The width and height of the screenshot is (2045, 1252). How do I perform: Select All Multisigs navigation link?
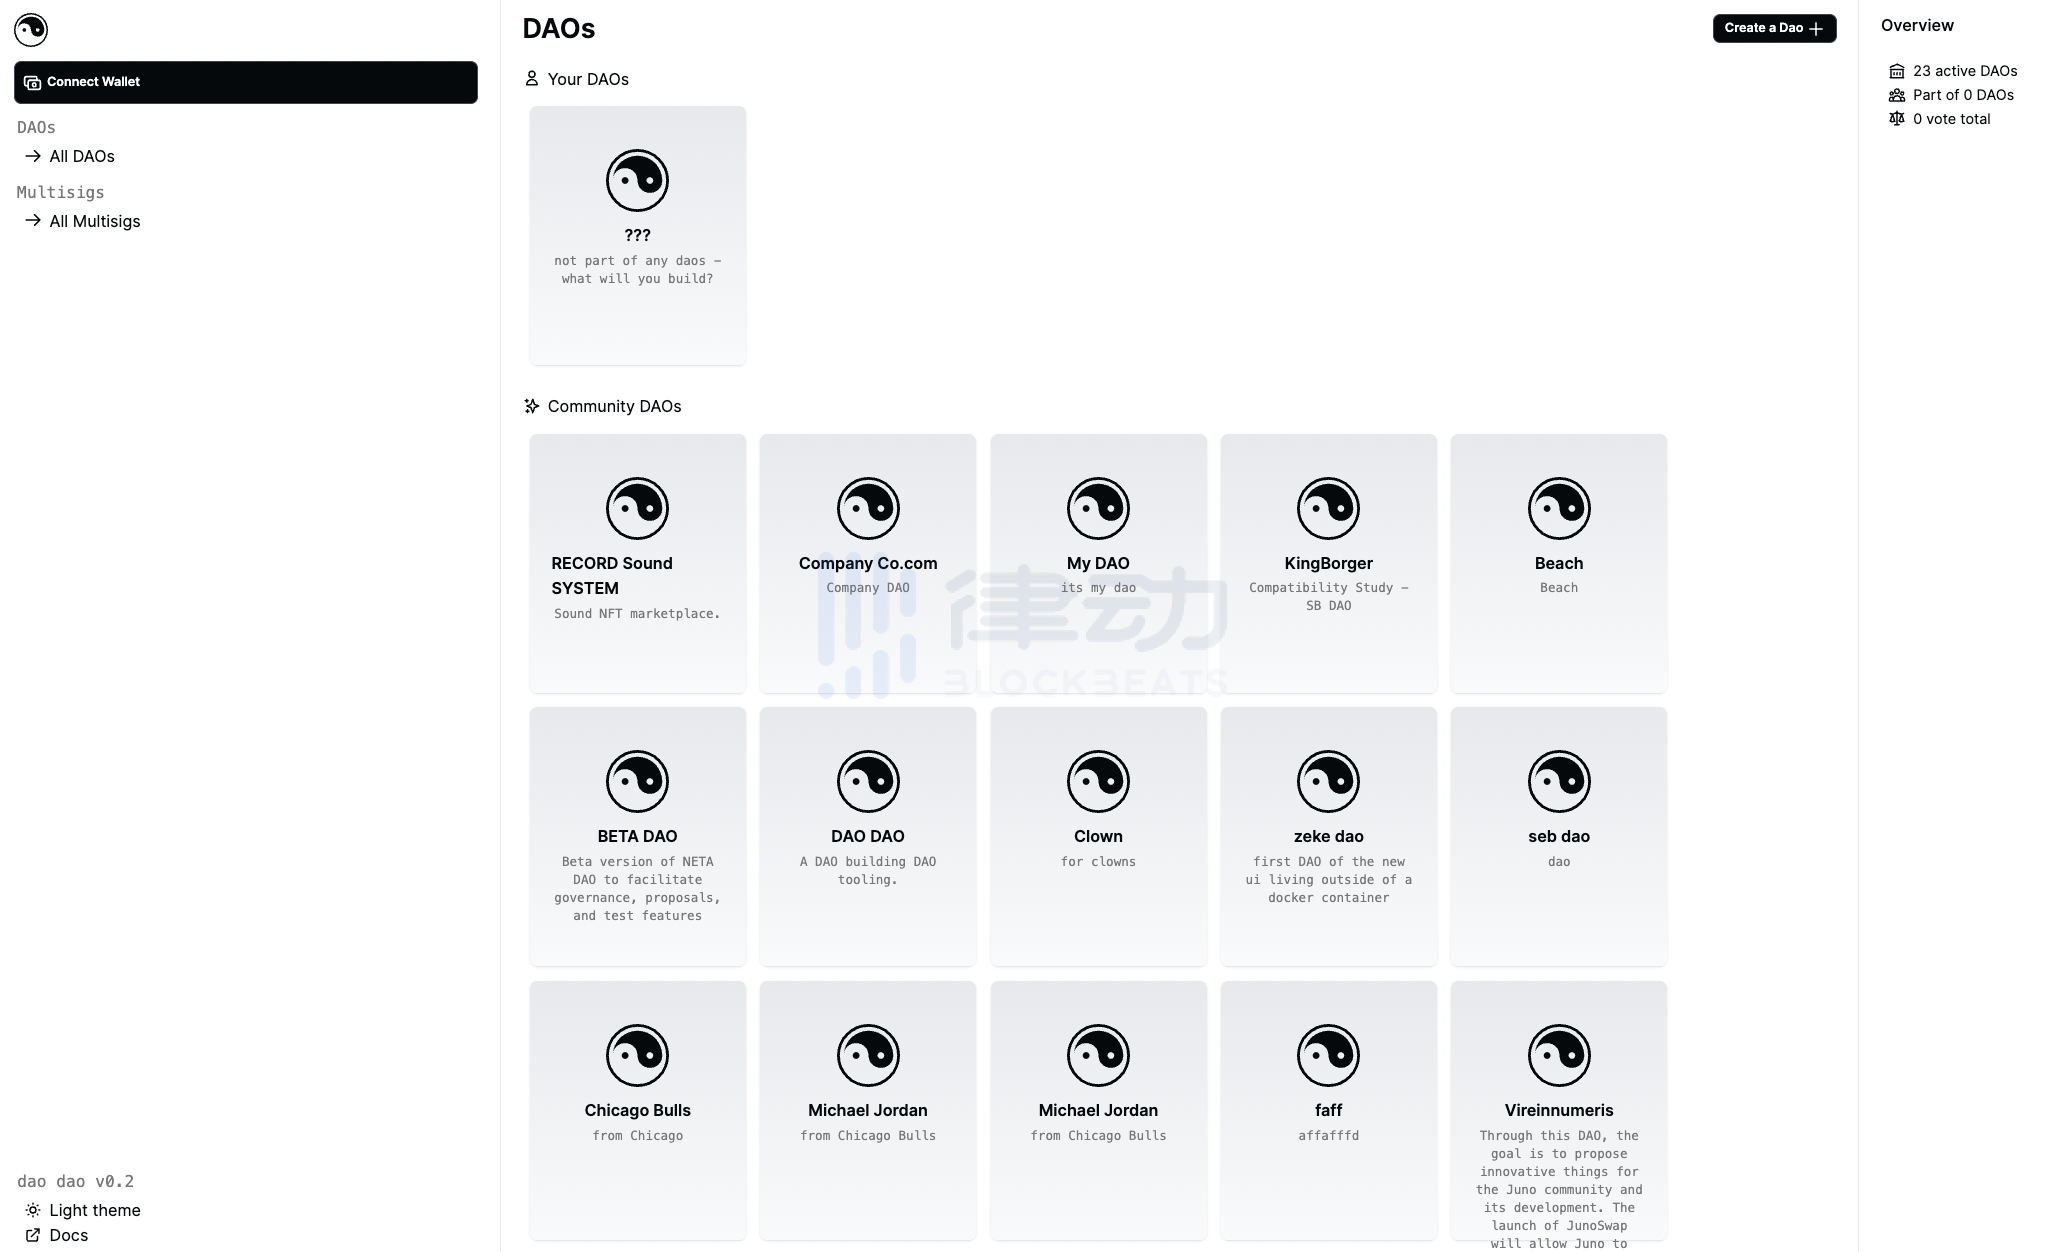coord(93,221)
